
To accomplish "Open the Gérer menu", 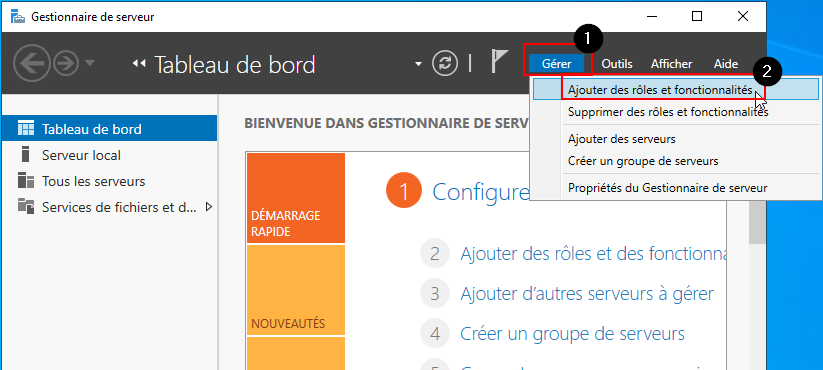I will click(x=557, y=64).
